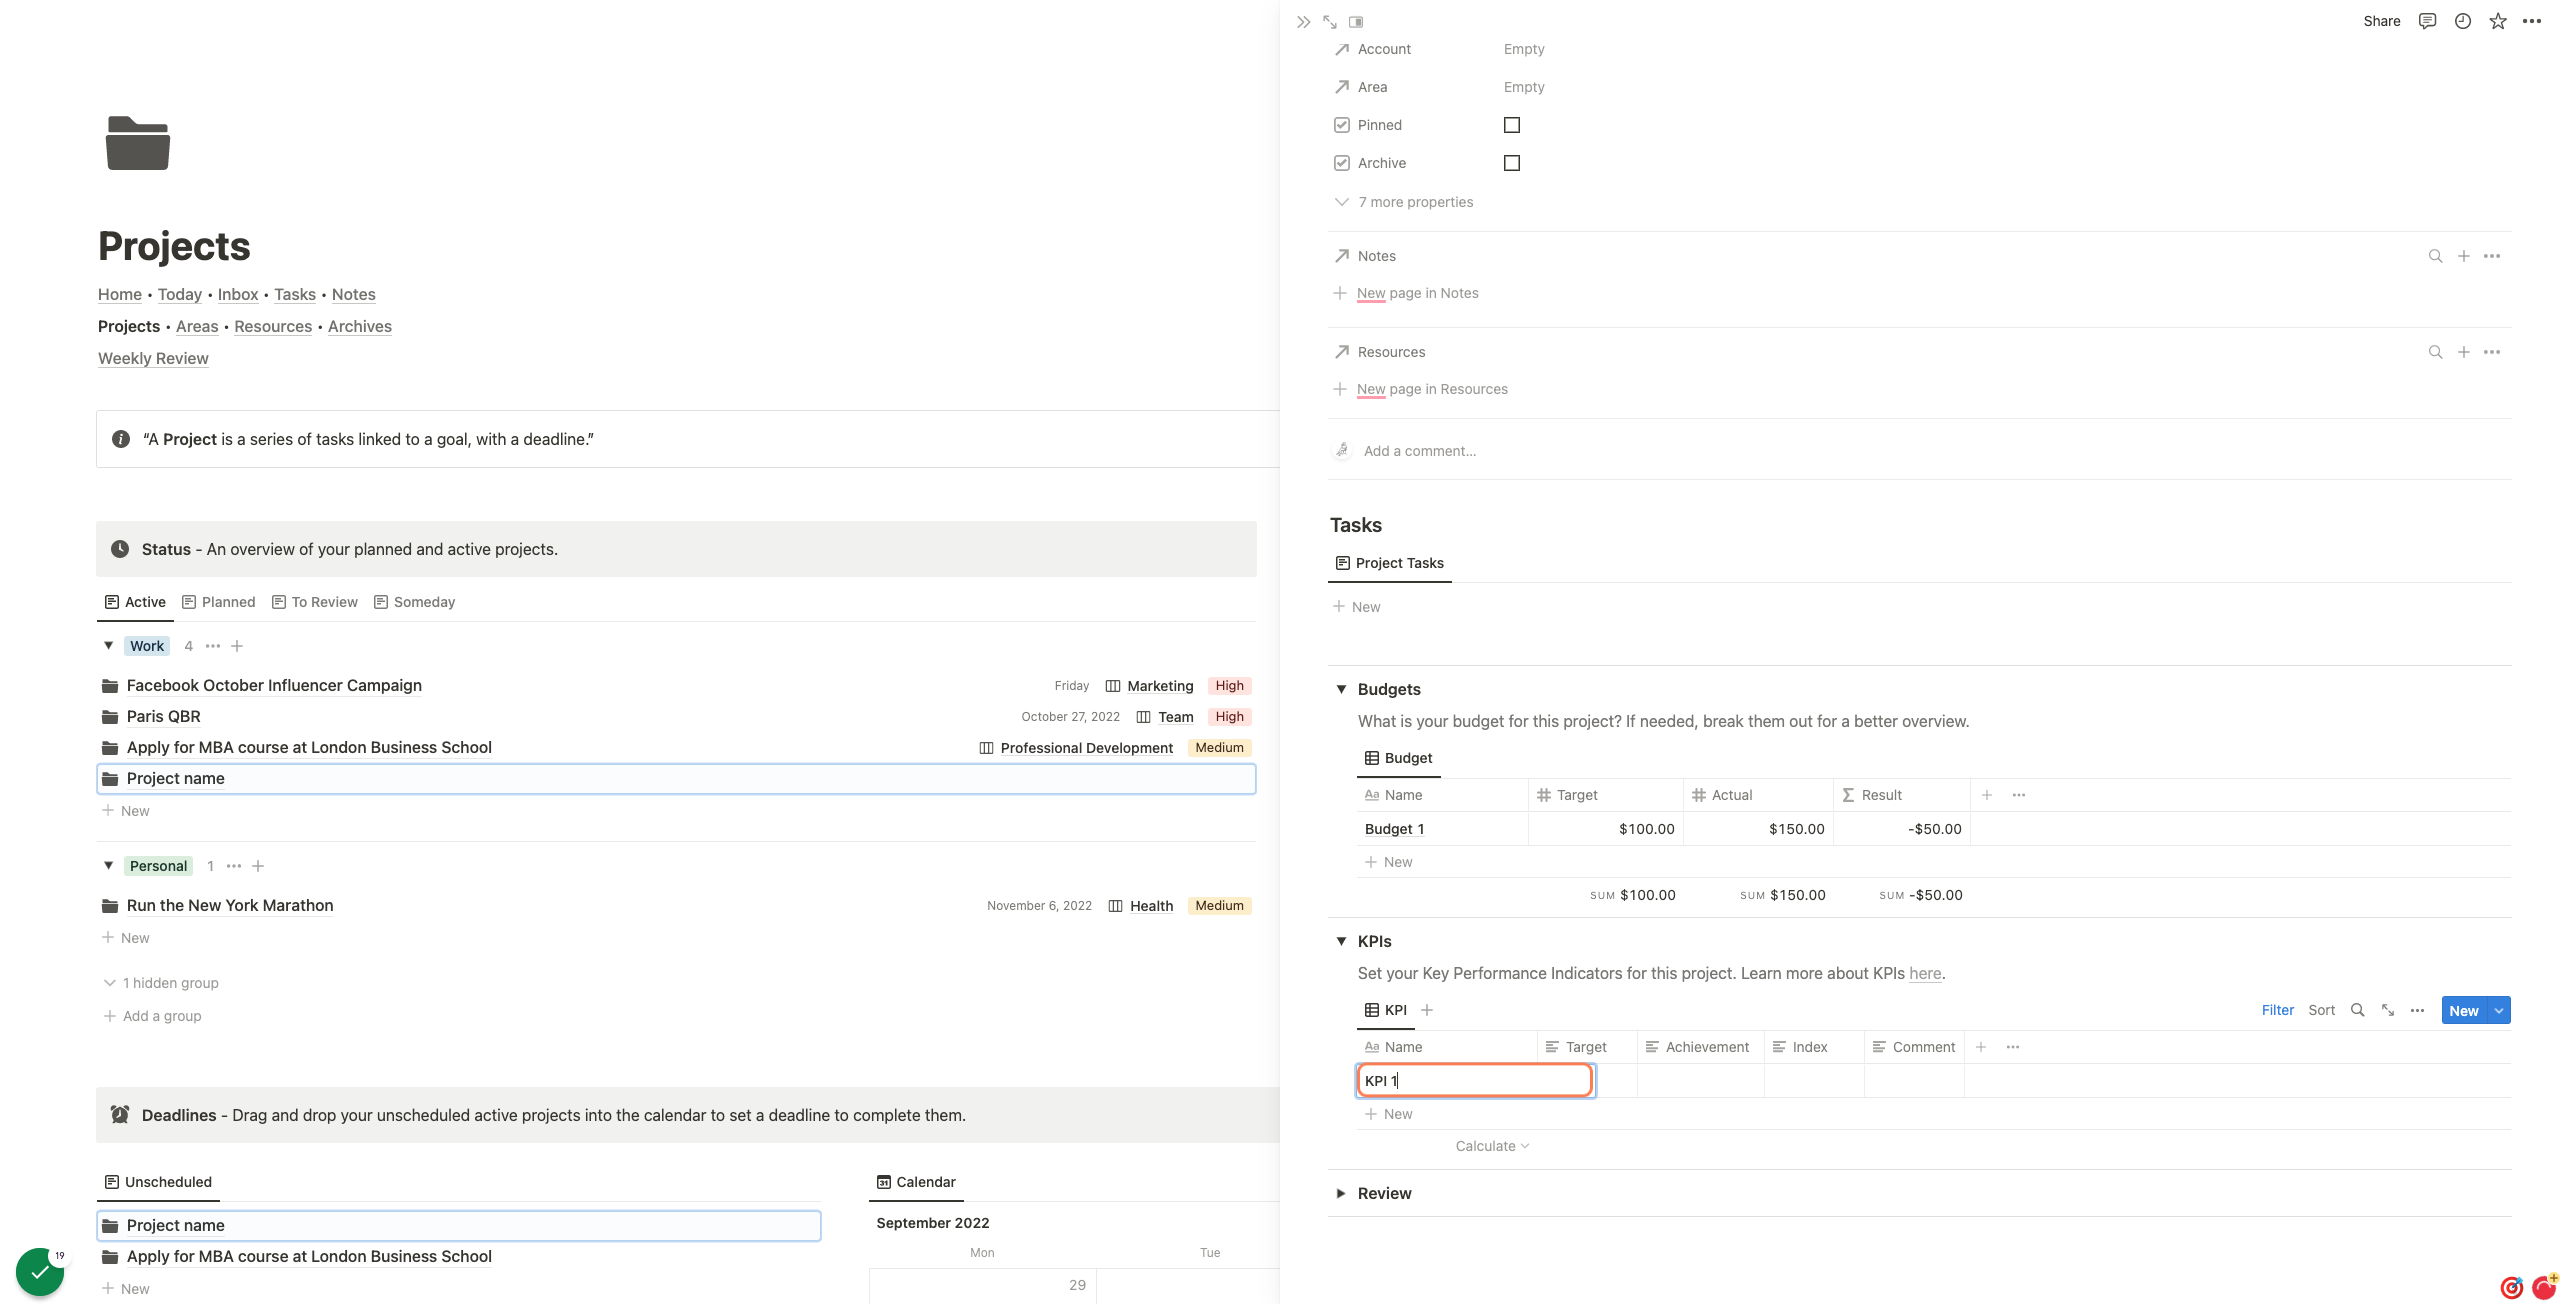
Task: Click Filter in the KPI toolbar
Action: [x=2277, y=1010]
